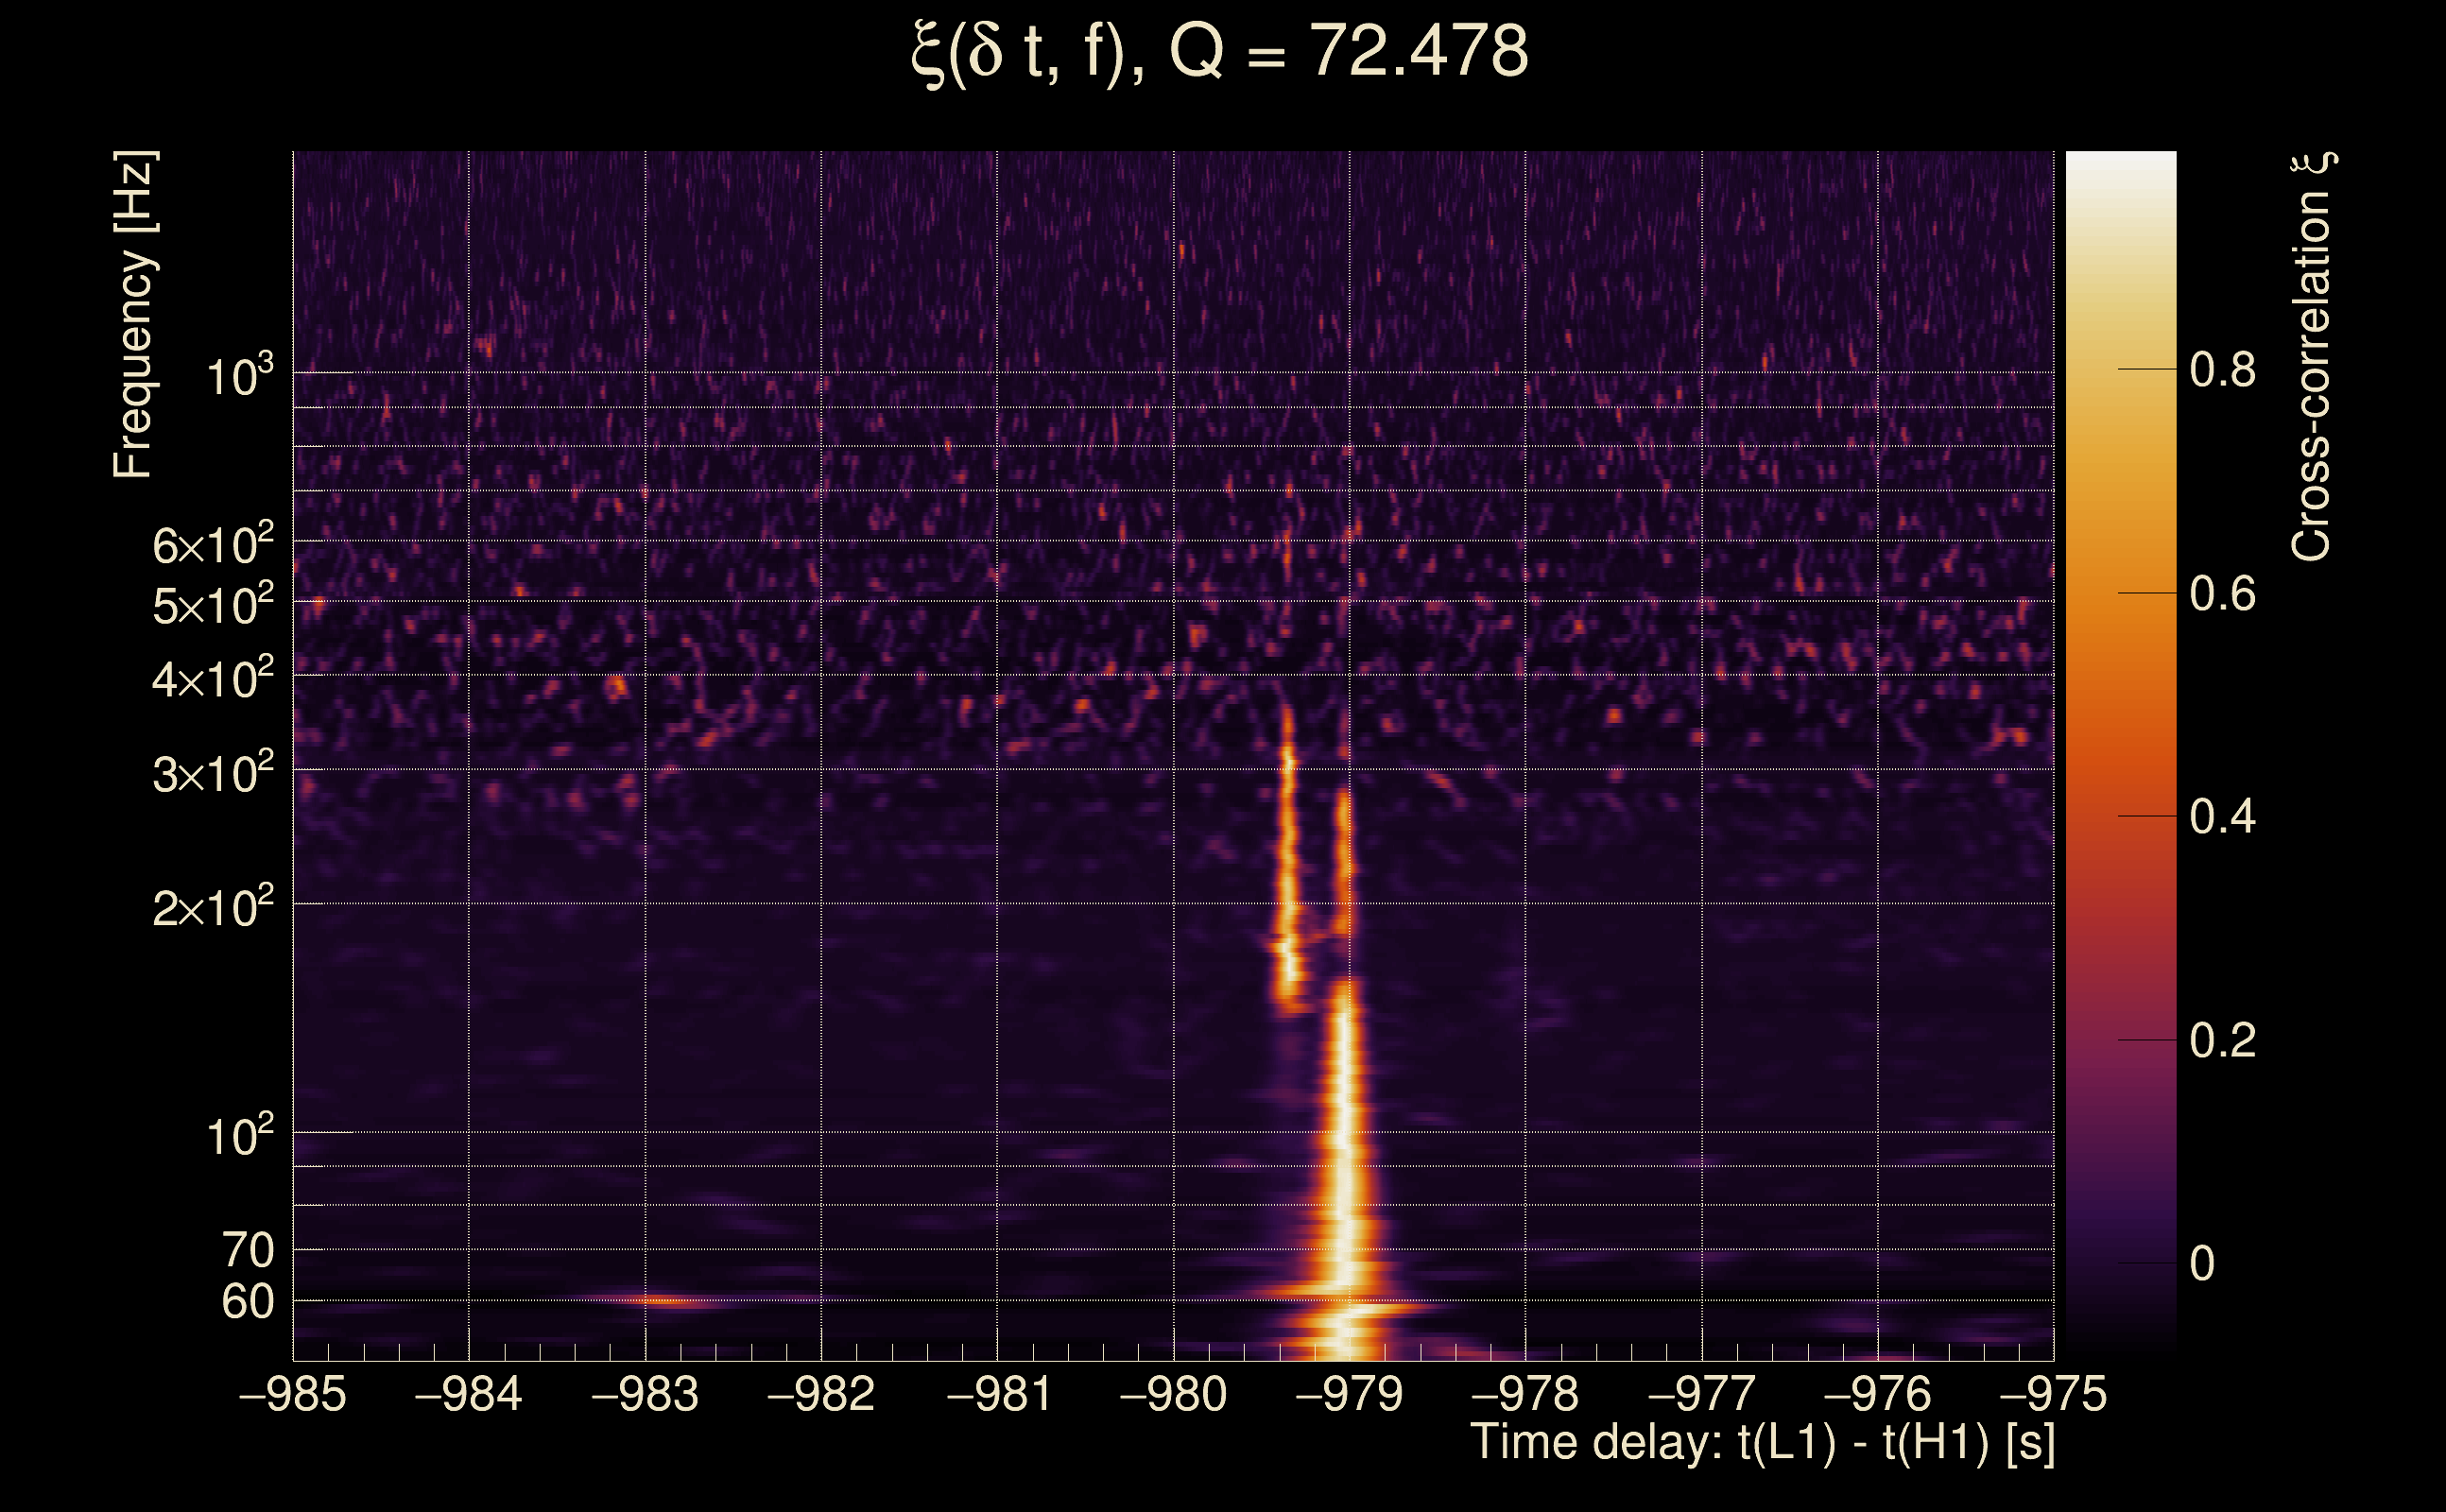This screenshot has width=2446, height=1512.
Task: Click the 0.8 tick label on the colorbar
Action: tap(2222, 370)
